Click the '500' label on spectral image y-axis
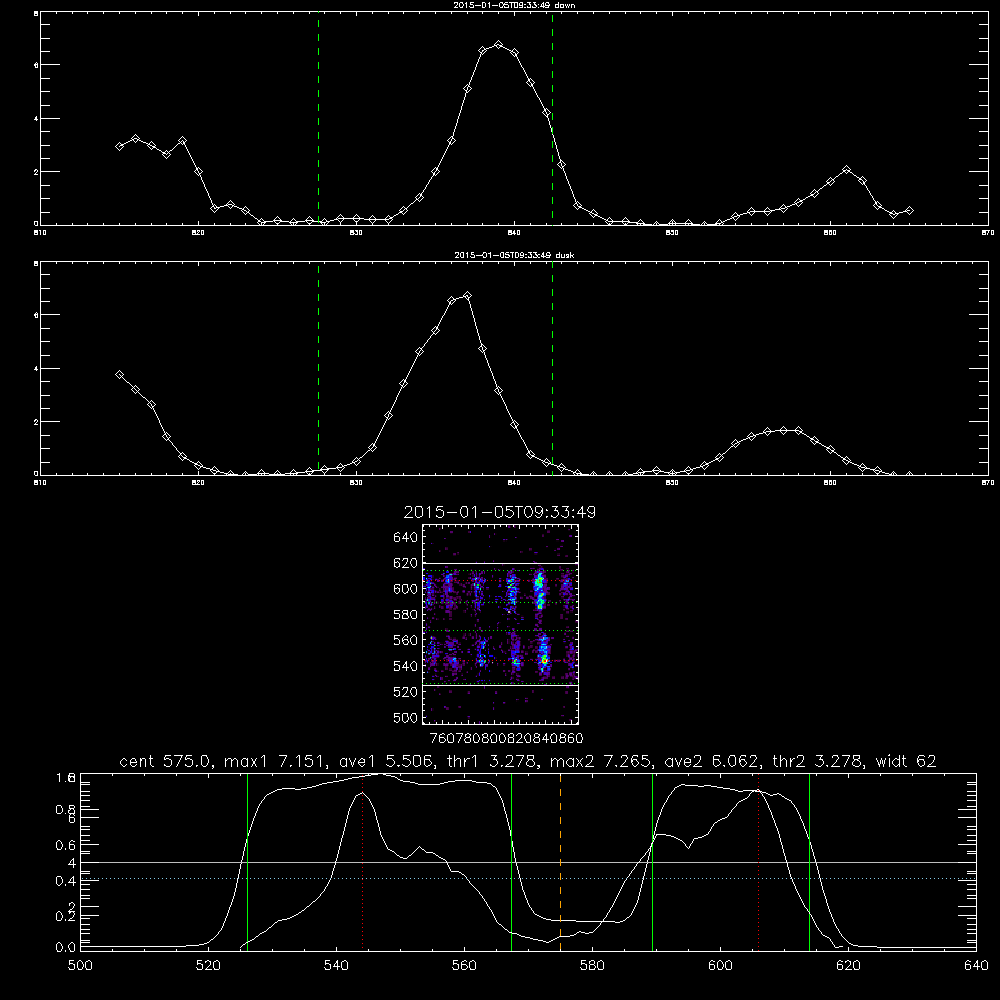 coord(405,717)
